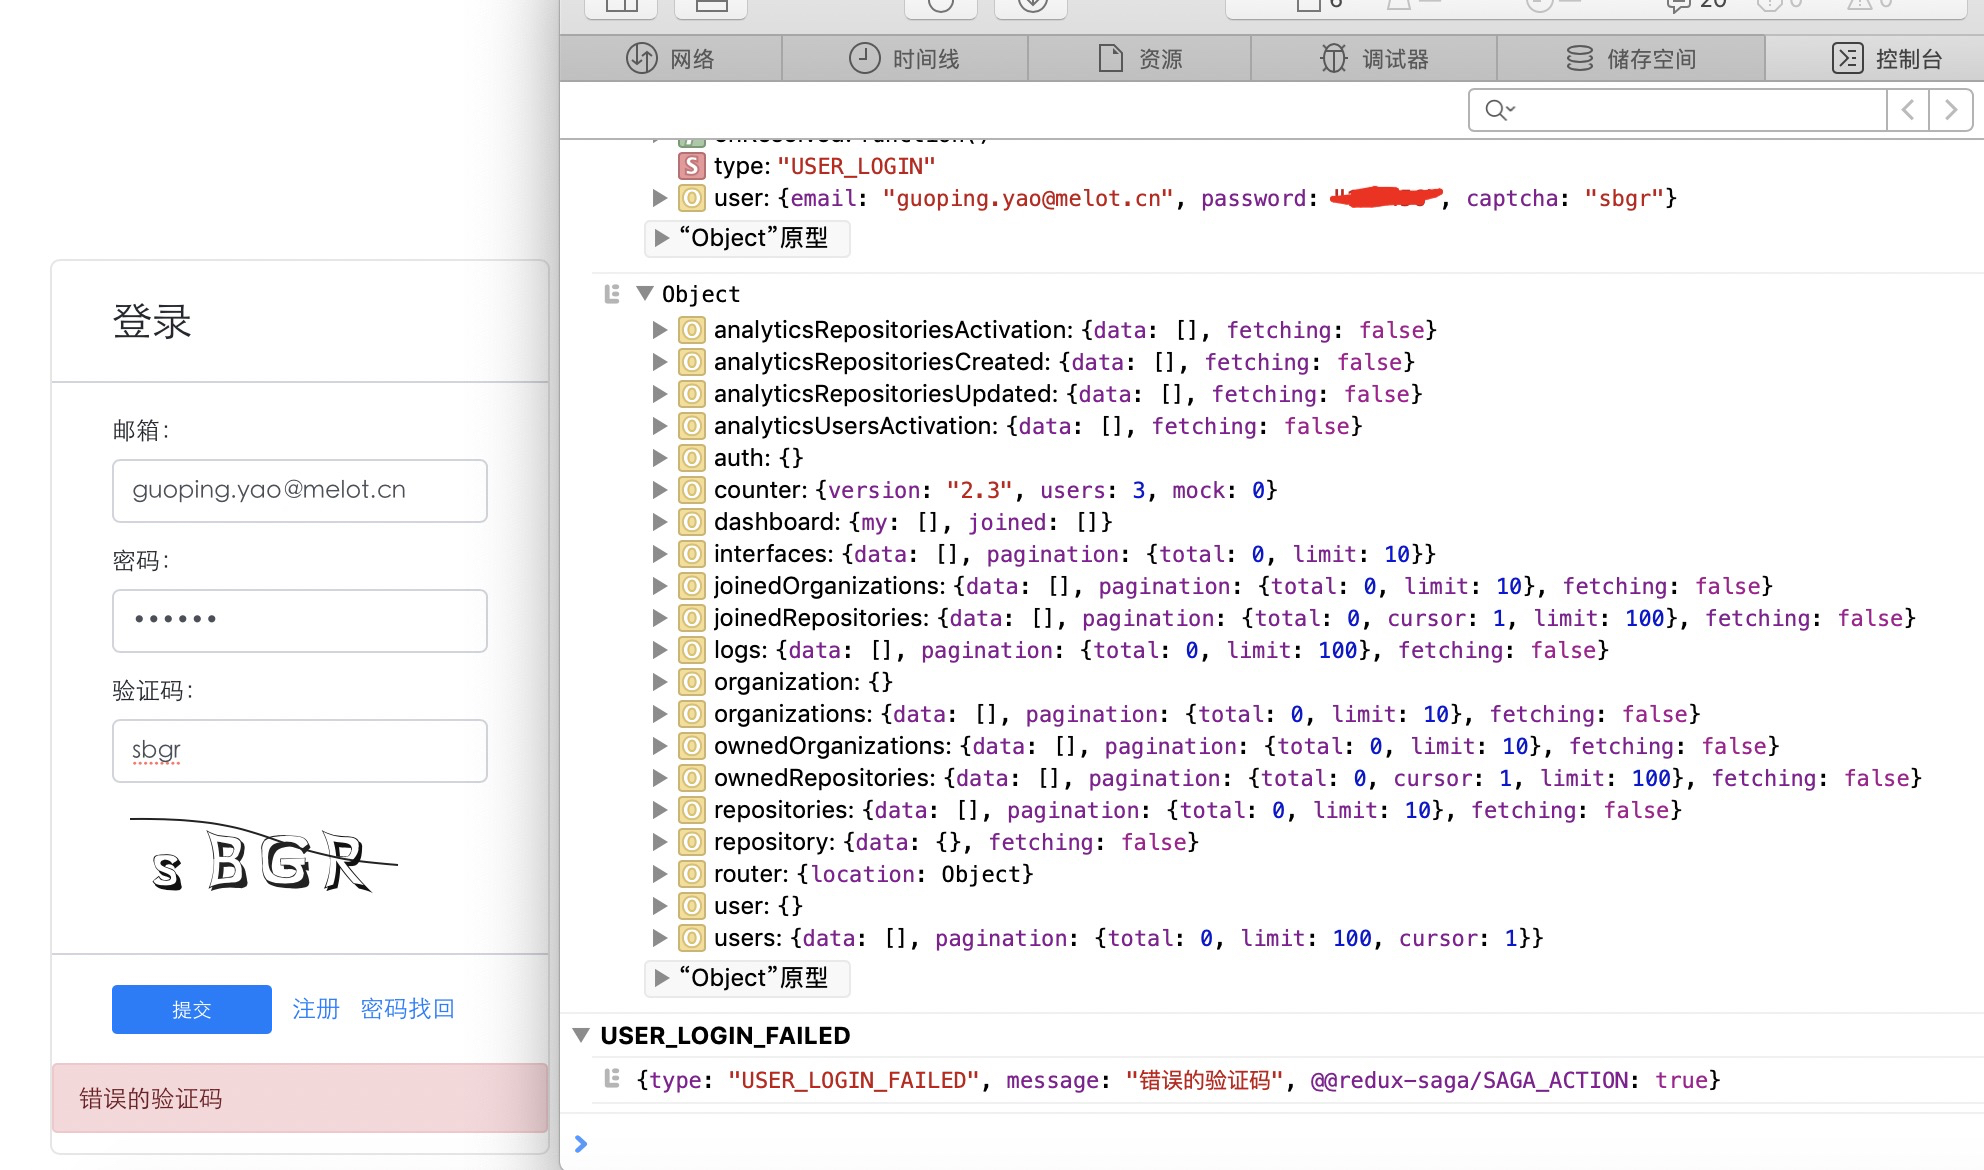Select the 控制台 console tab
Viewport: 1984px width, 1170px height.
(1886, 59)
